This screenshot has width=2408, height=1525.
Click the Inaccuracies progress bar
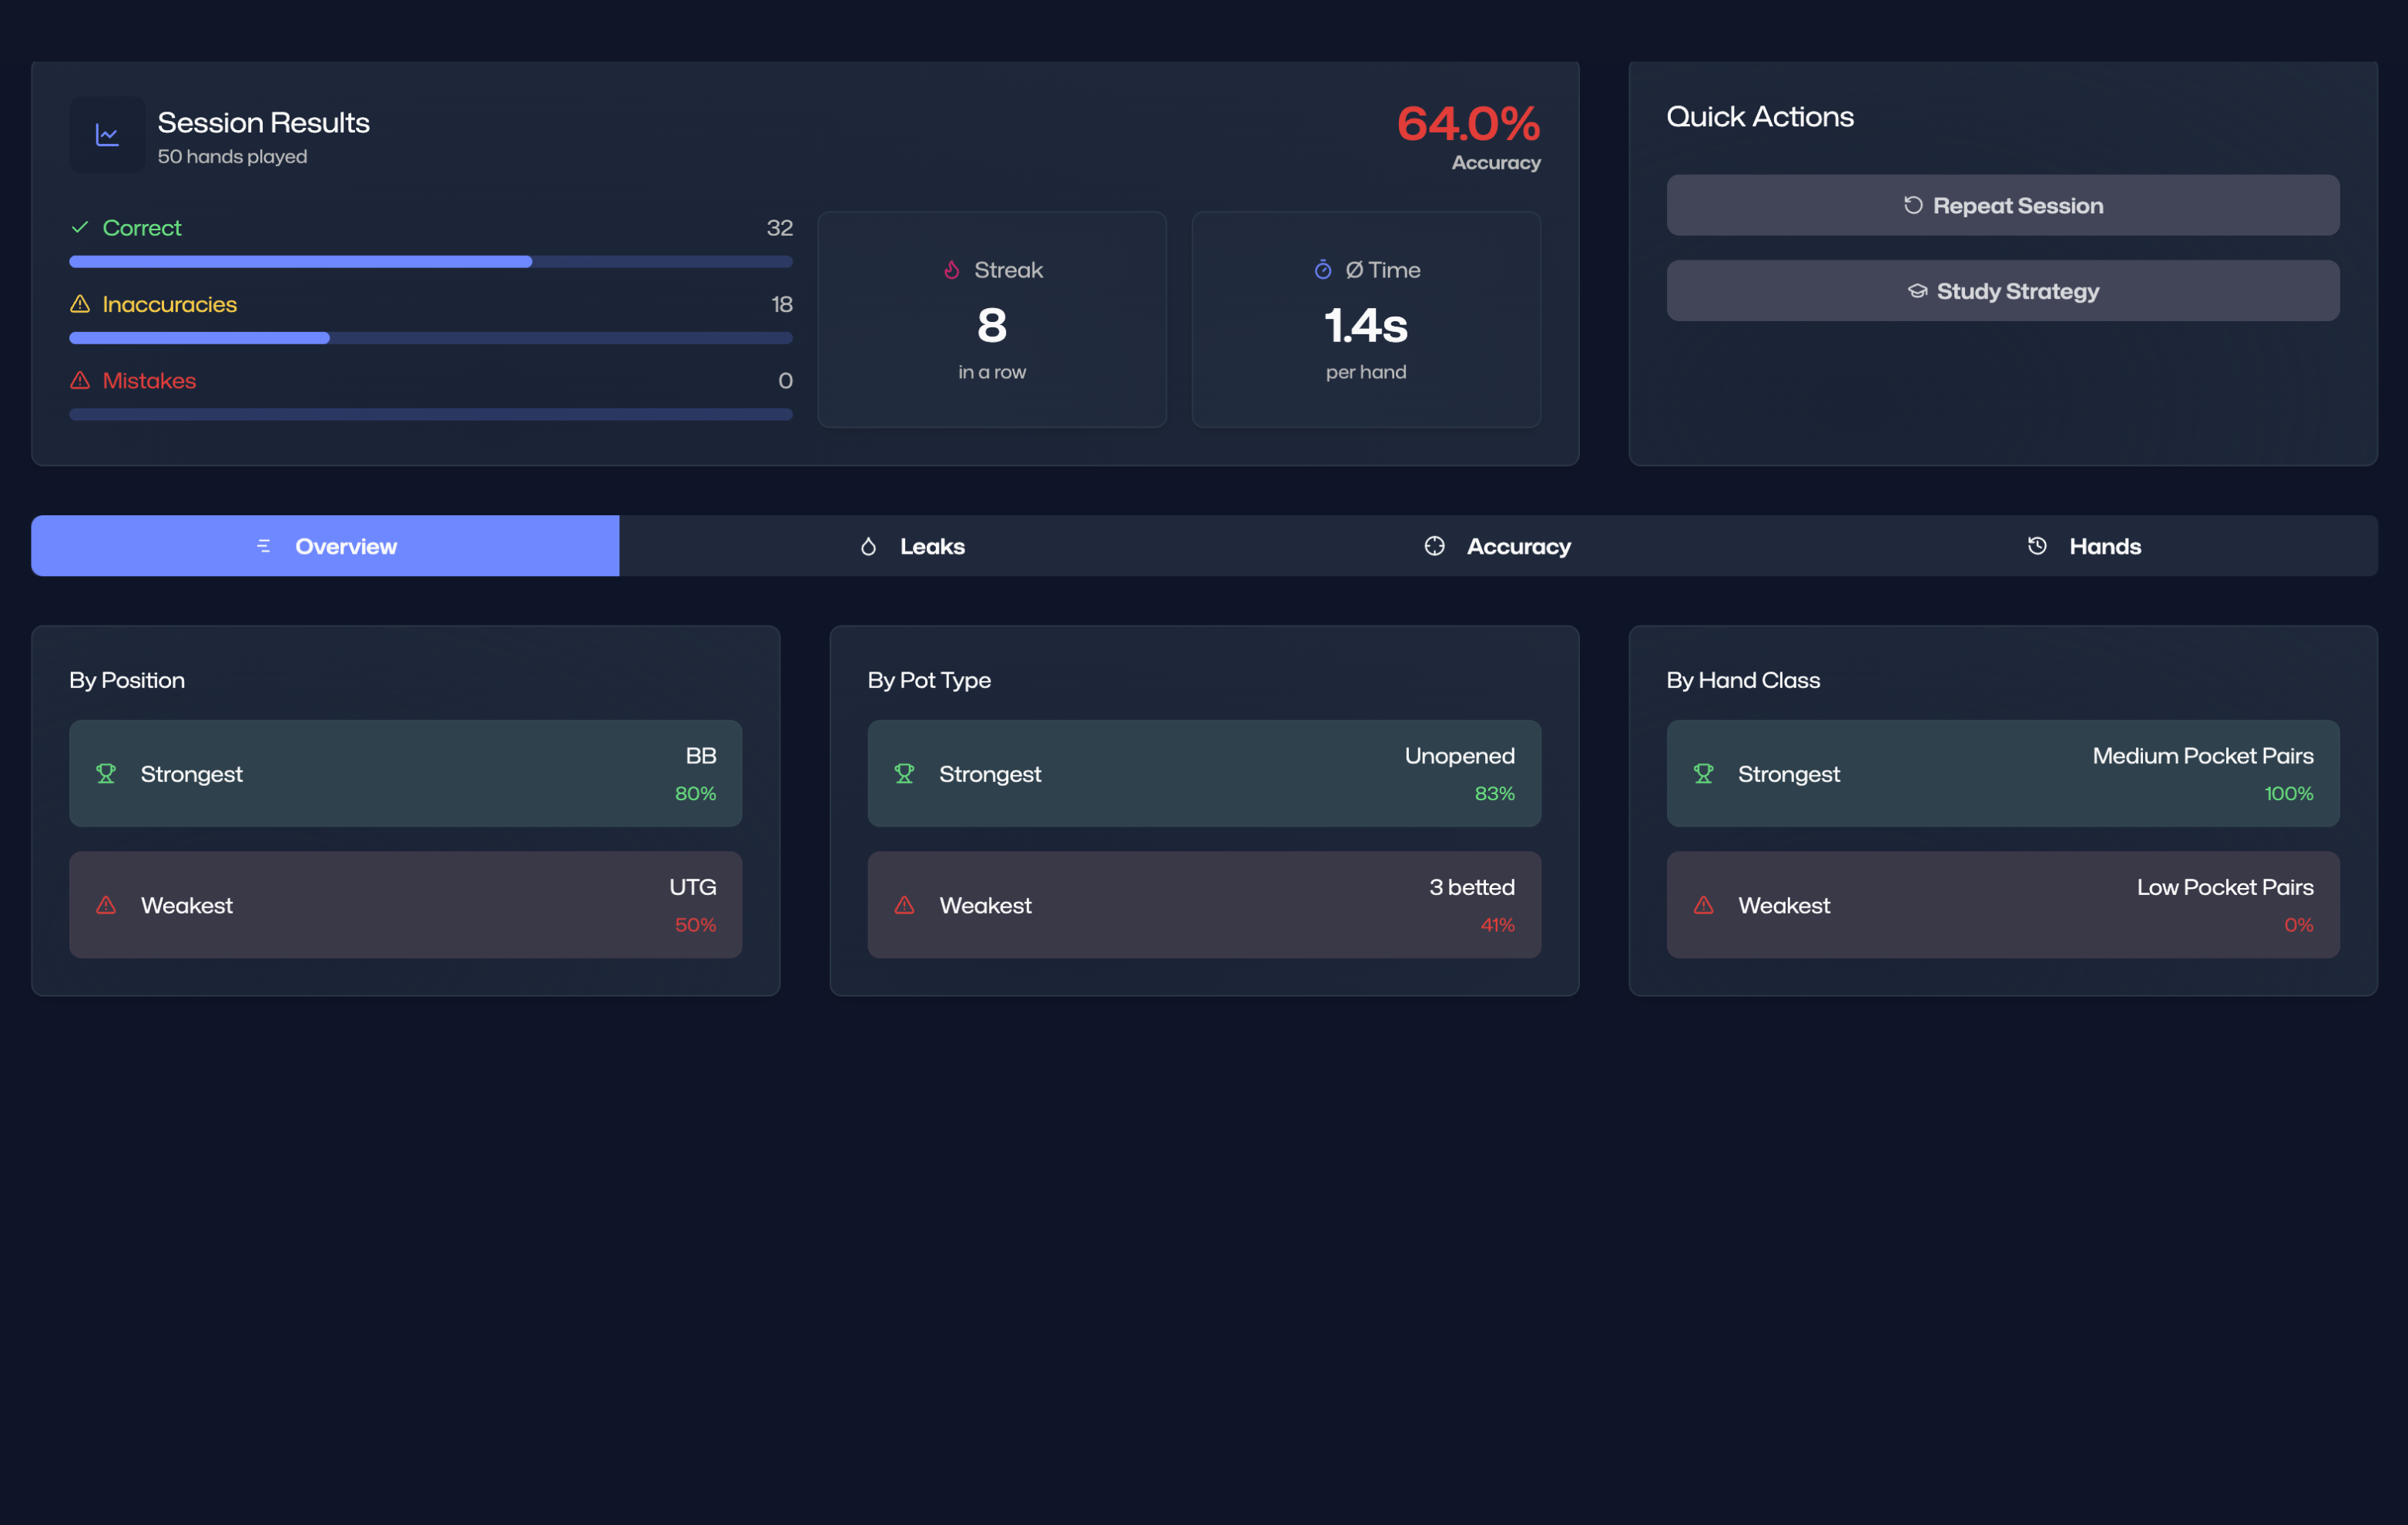tap(430, 338)
